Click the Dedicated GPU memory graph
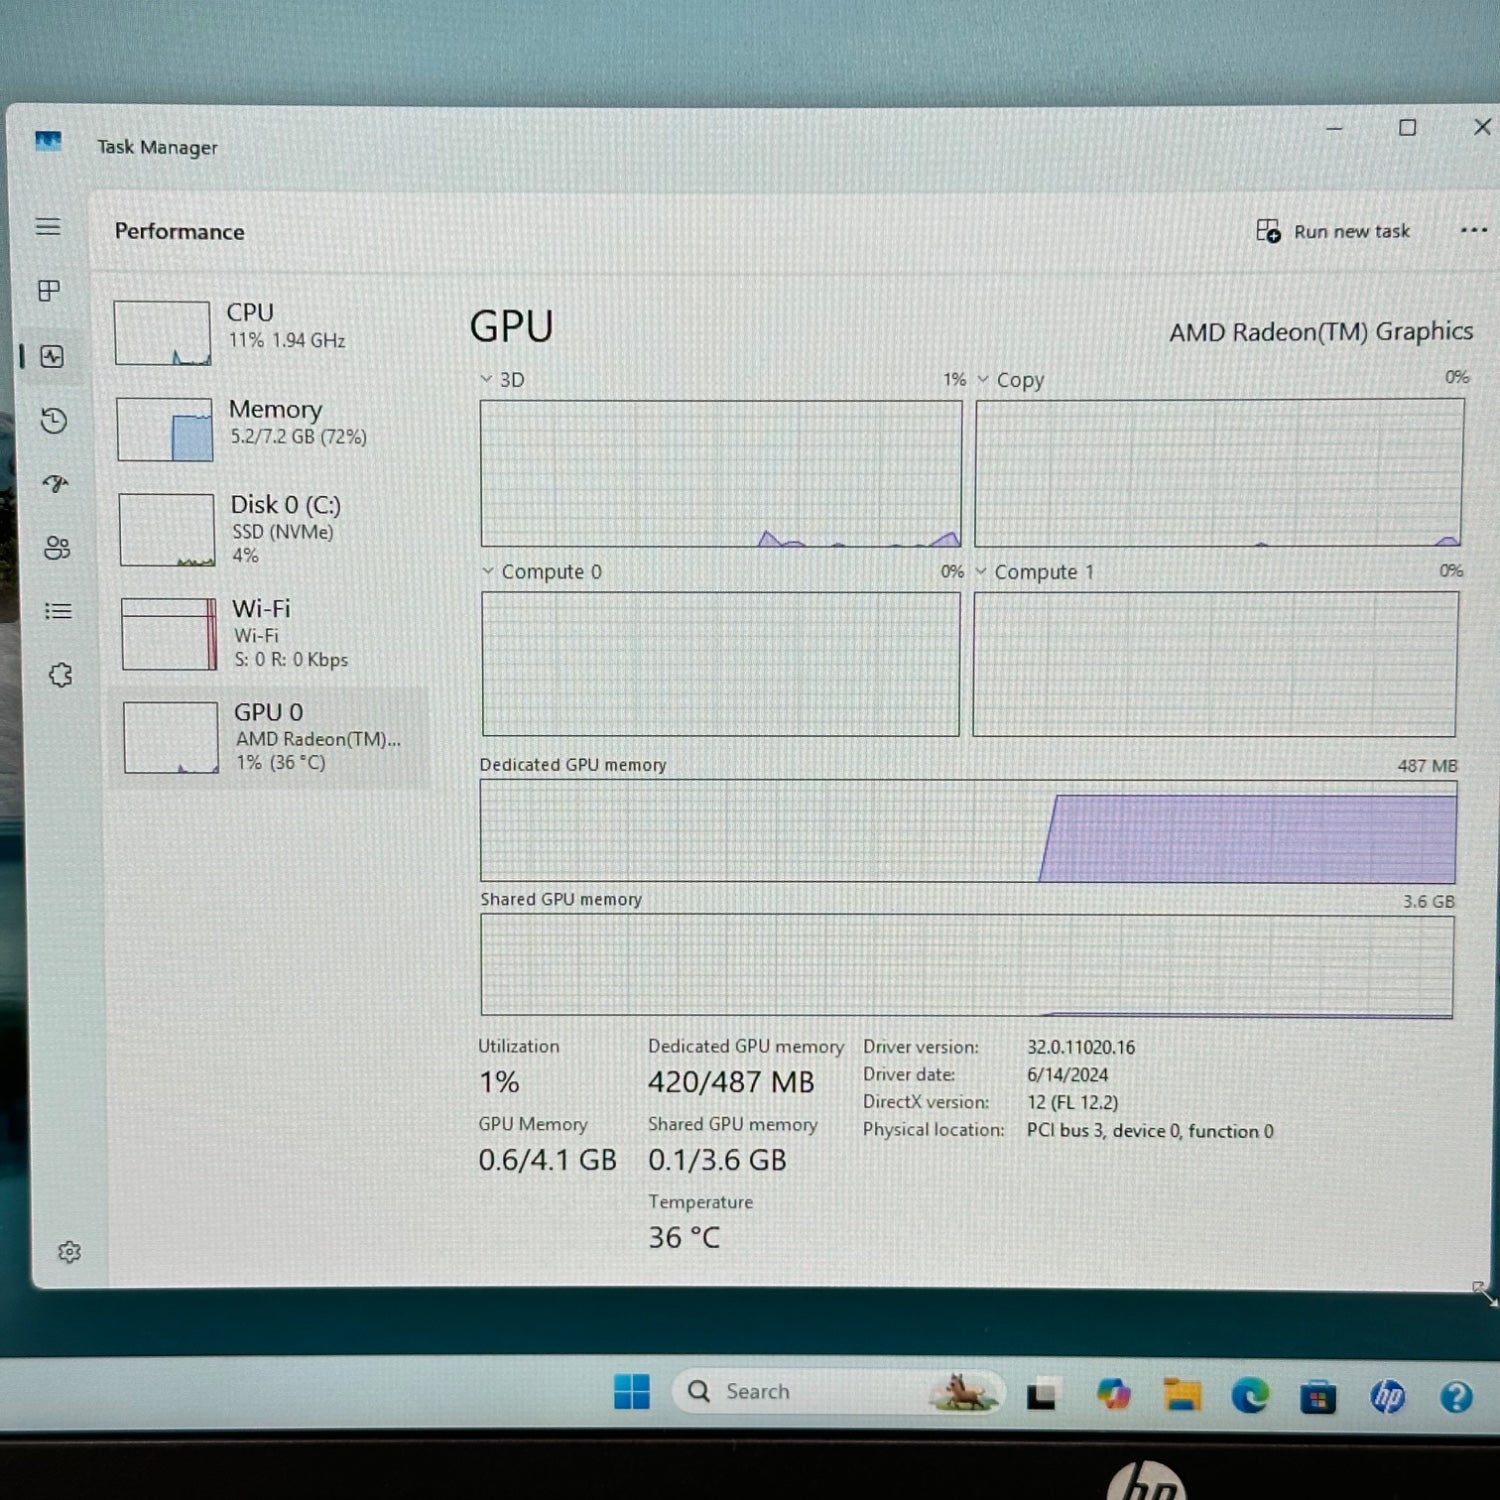Viewport: 1500px width, 1500px height. point(968,831)
